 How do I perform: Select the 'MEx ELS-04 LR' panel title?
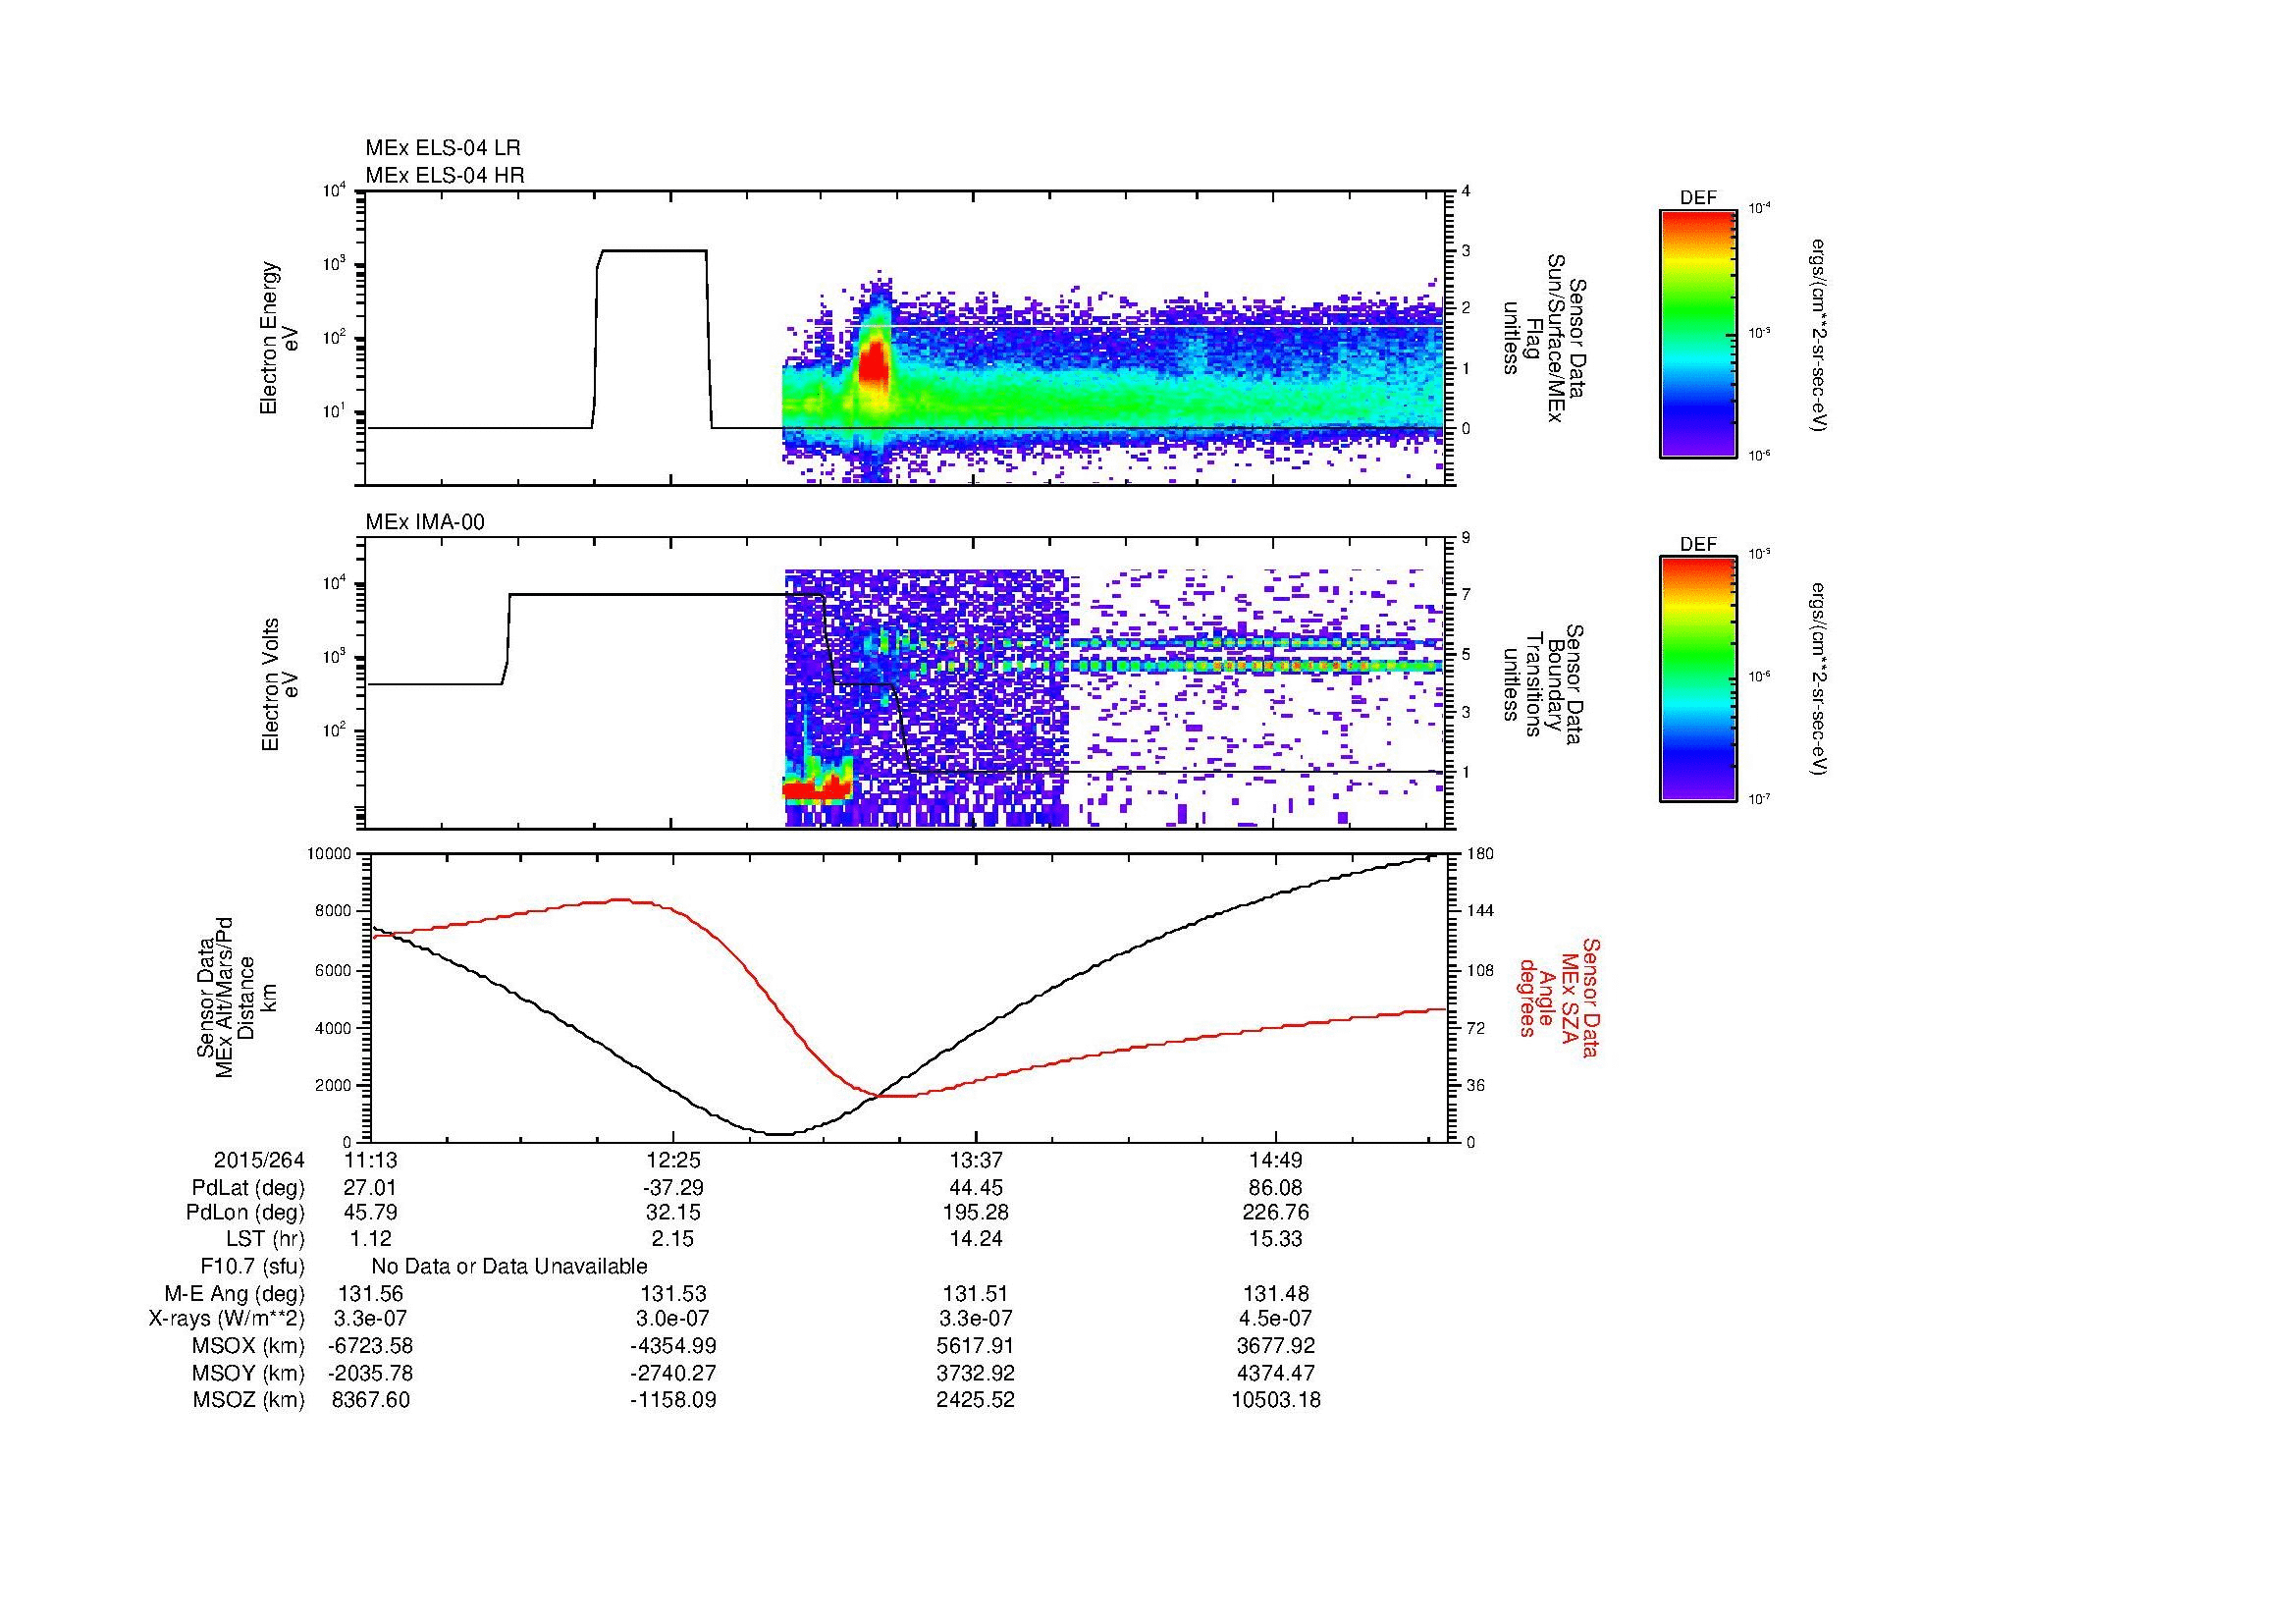[x=443, y=148]
